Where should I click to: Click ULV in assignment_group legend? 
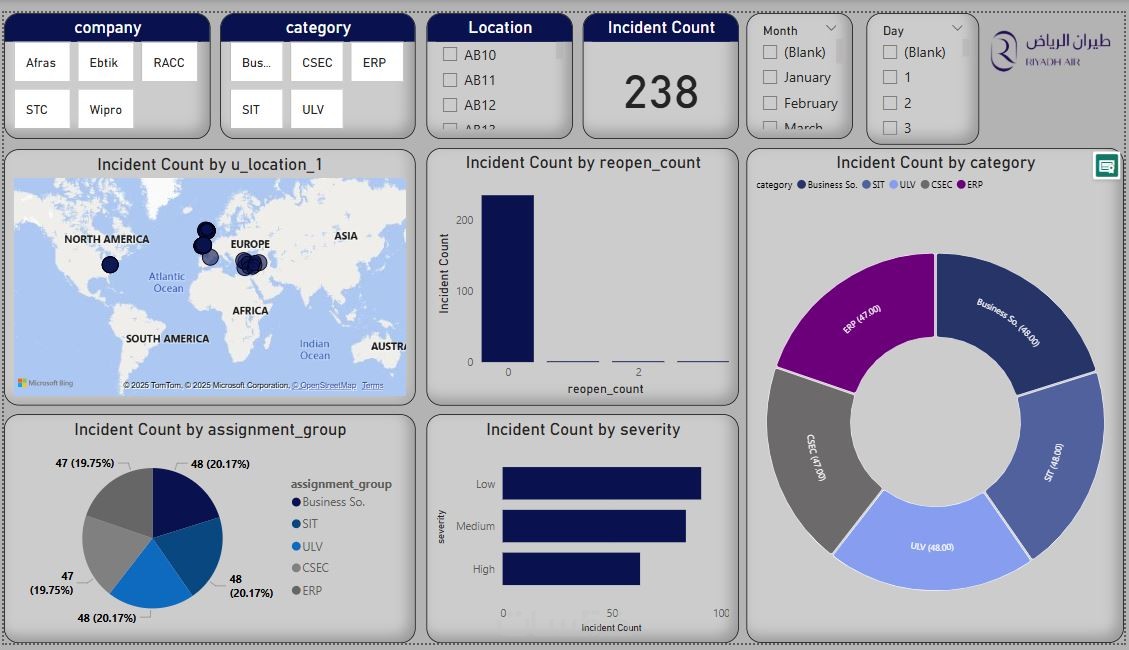point(307,546)
